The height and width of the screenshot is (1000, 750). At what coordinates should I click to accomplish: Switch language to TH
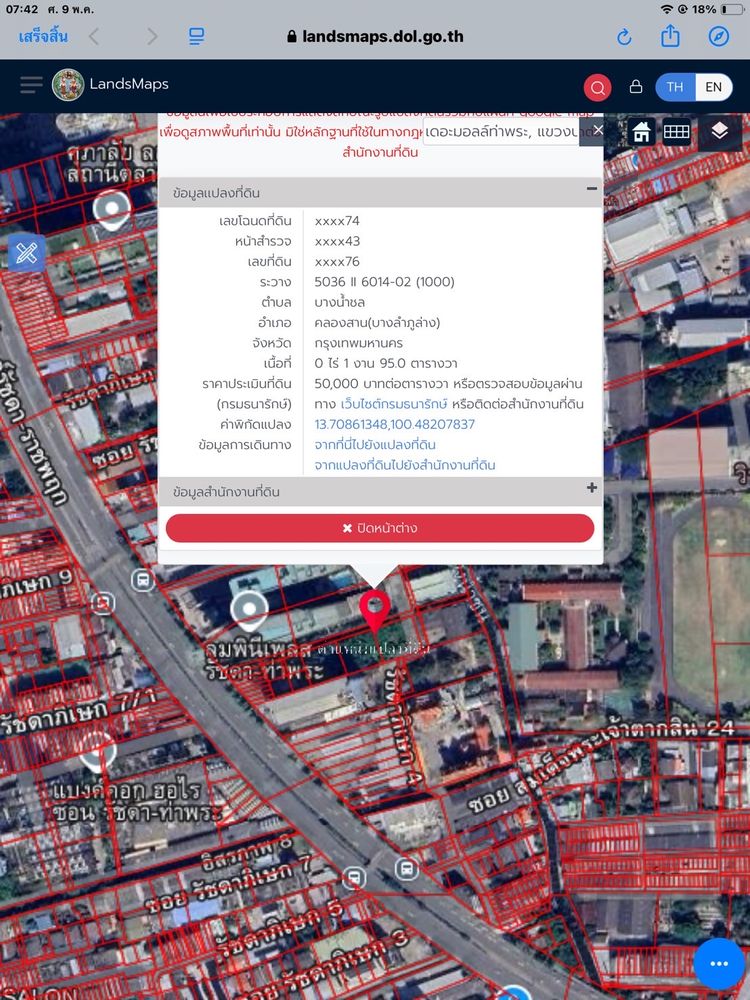[675, 87]
